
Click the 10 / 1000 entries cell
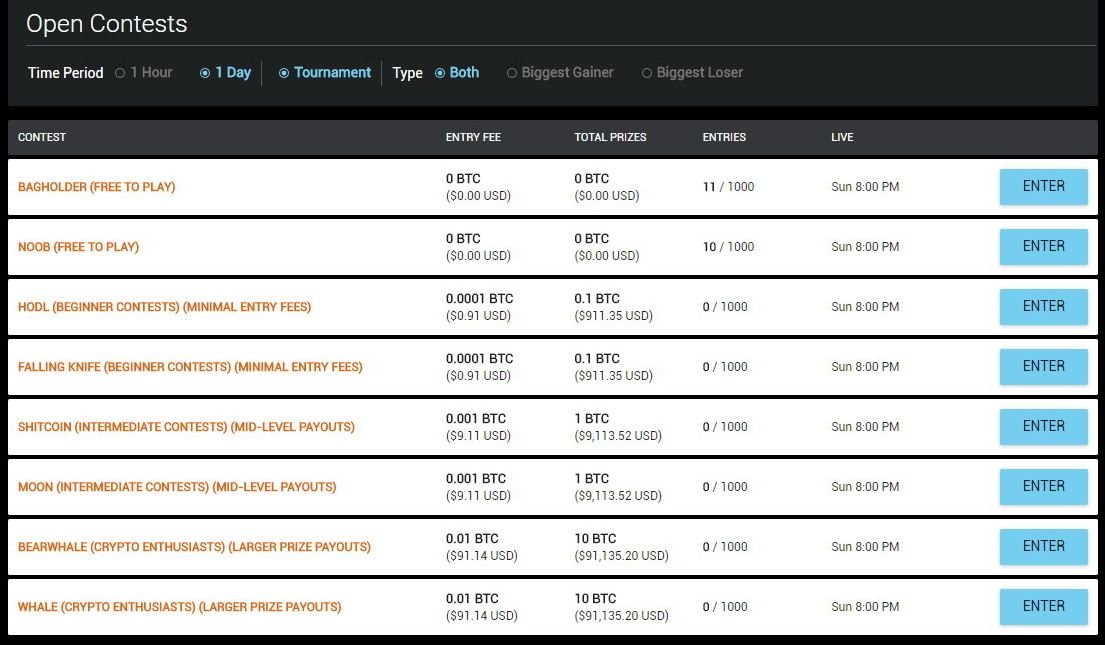coord(728,247)
